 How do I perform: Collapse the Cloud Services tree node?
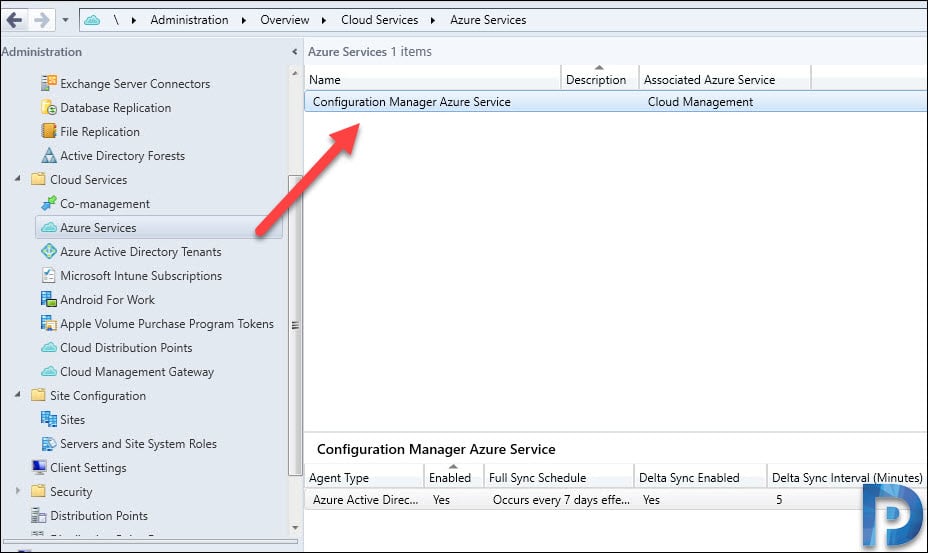pos(18,178)
